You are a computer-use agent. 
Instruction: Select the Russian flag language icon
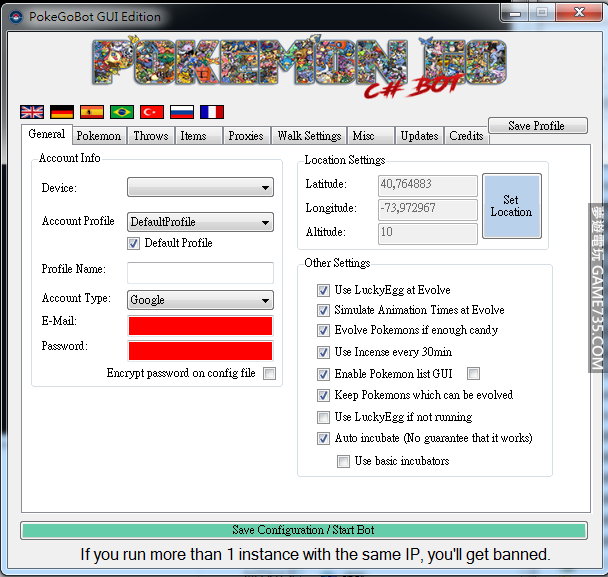pos(182,112)
